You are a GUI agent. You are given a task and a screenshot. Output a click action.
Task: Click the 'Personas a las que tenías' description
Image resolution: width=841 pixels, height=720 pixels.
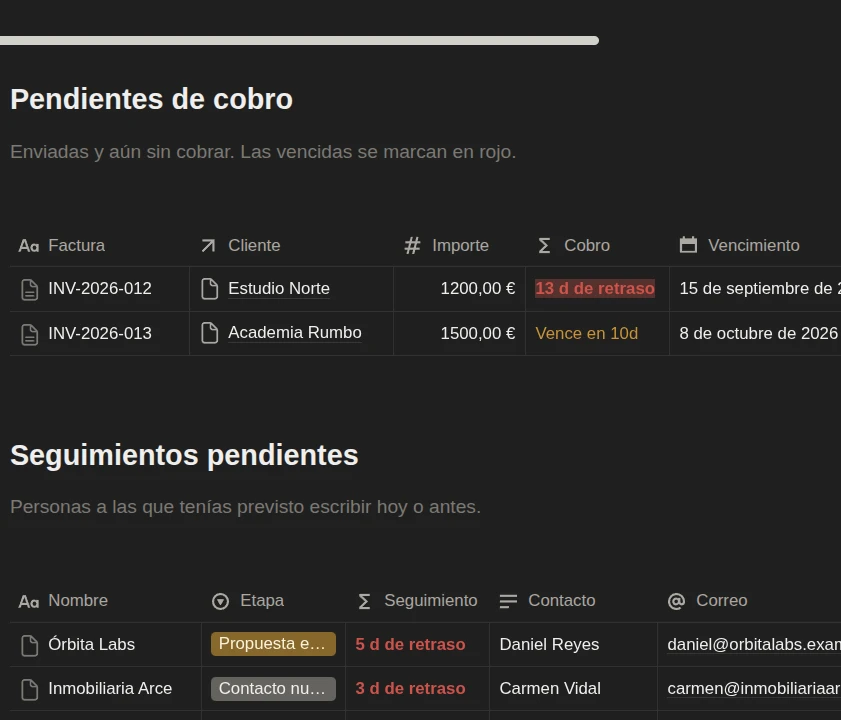click(245, 507)
